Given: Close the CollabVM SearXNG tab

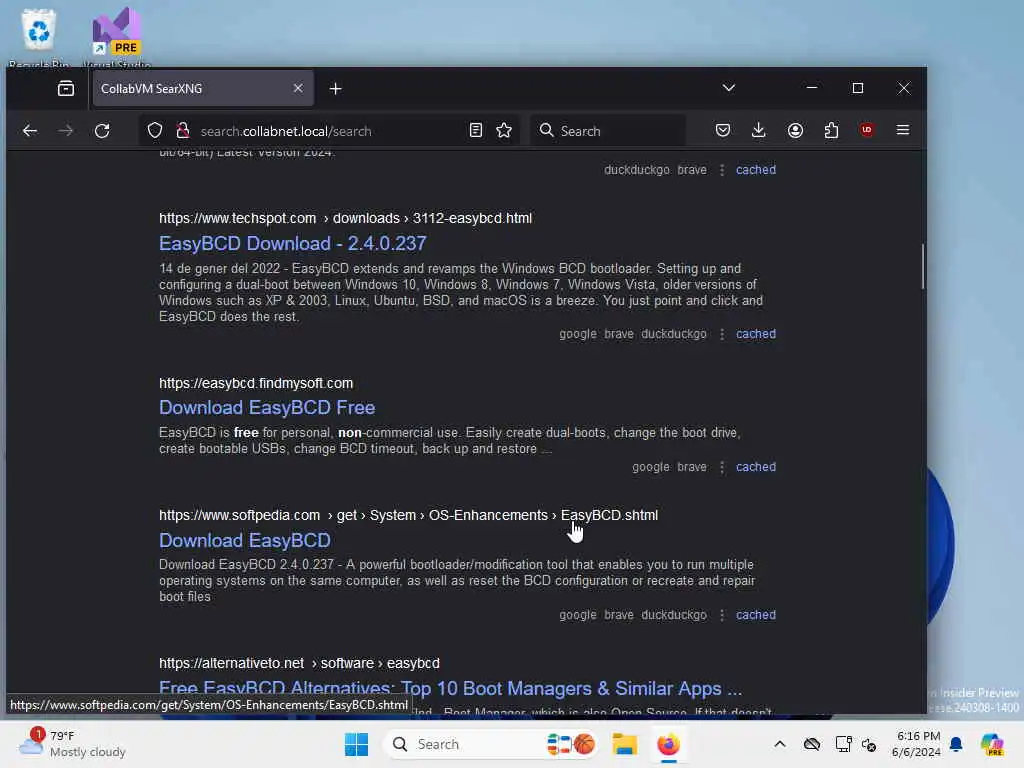Looking at the screenshot, I should pyautogui.click(x=298, y=88).
